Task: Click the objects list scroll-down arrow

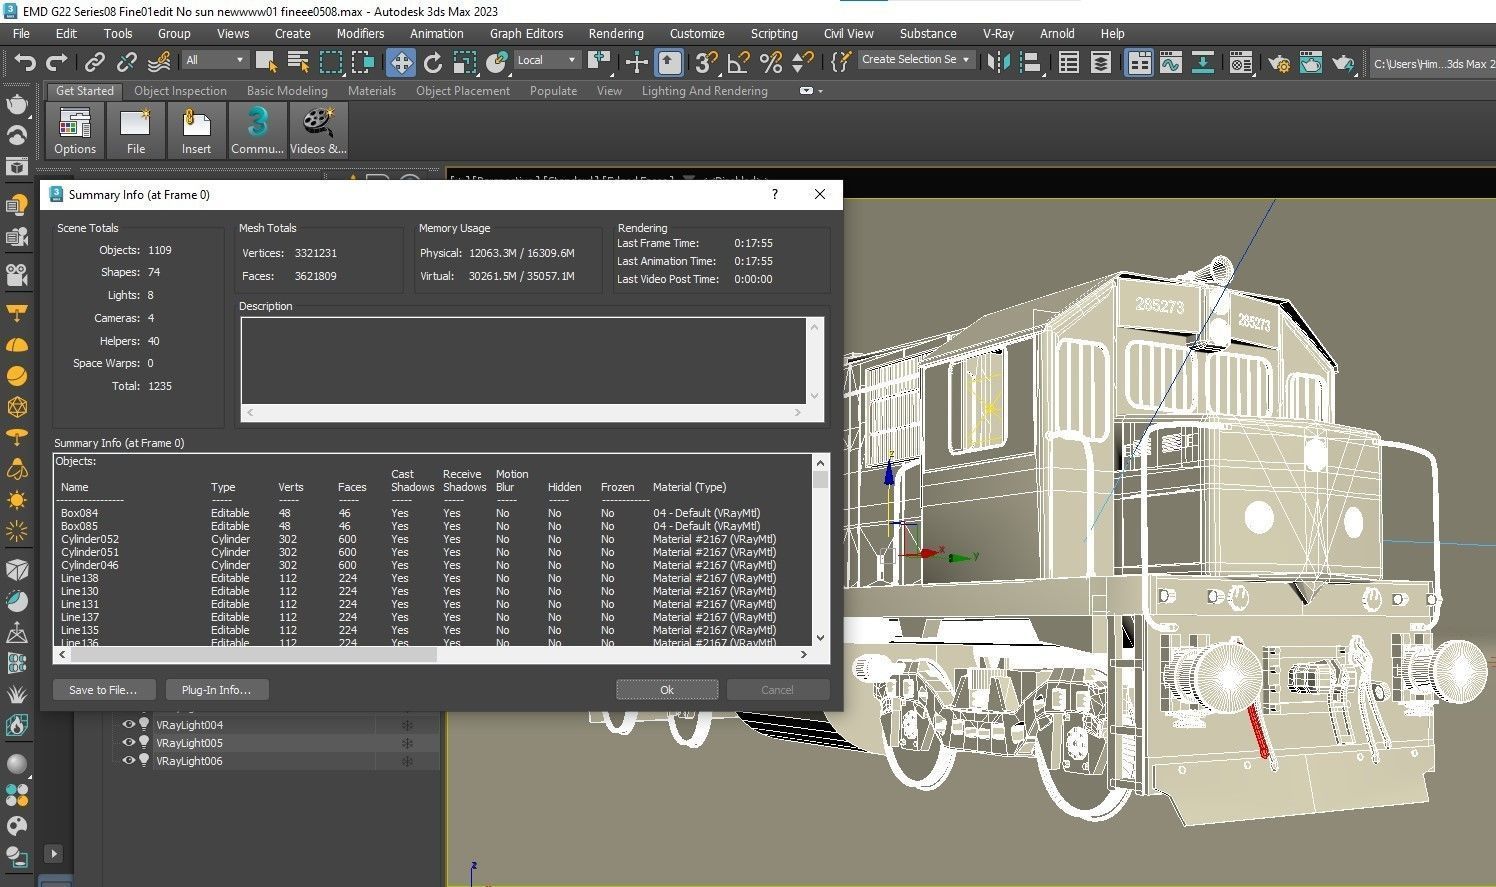Action: 821,638
